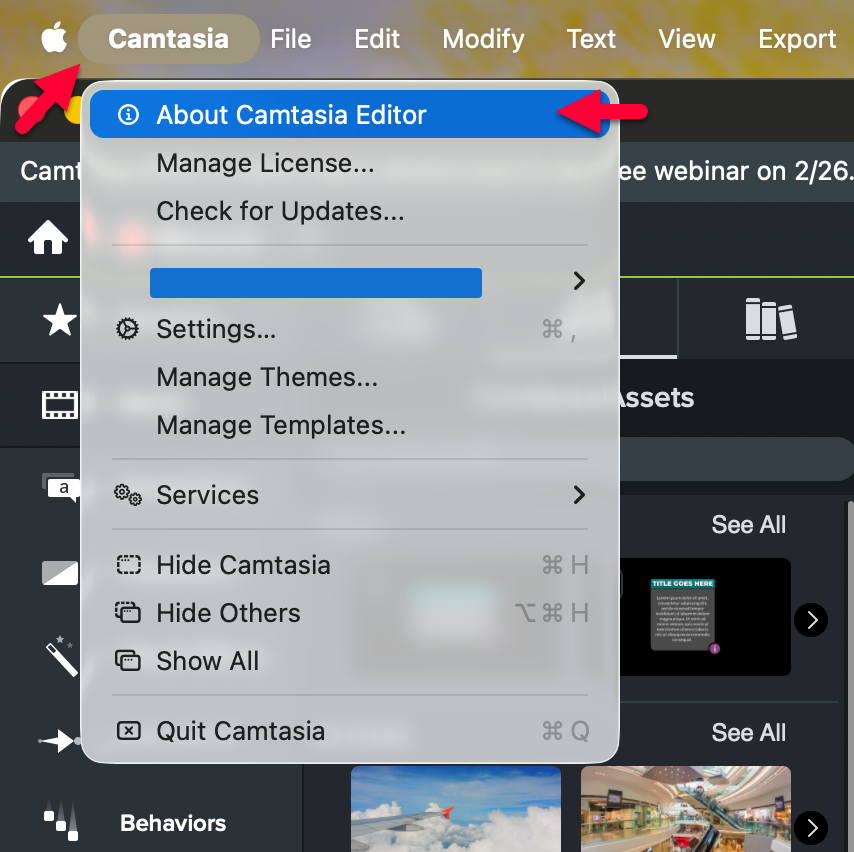Open the File menu
This screenshot has height=852, width=854.
coord(290,38)
